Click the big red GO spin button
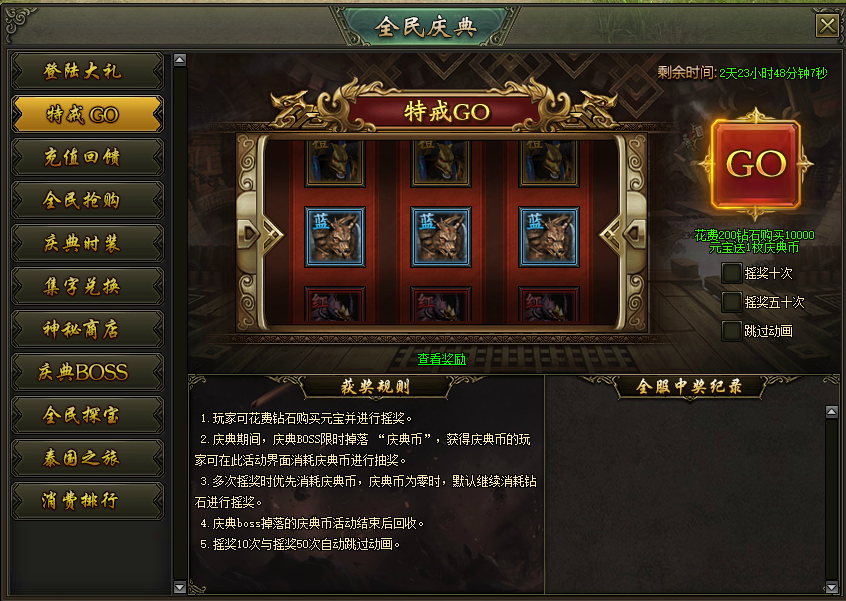 coord(755,164)
